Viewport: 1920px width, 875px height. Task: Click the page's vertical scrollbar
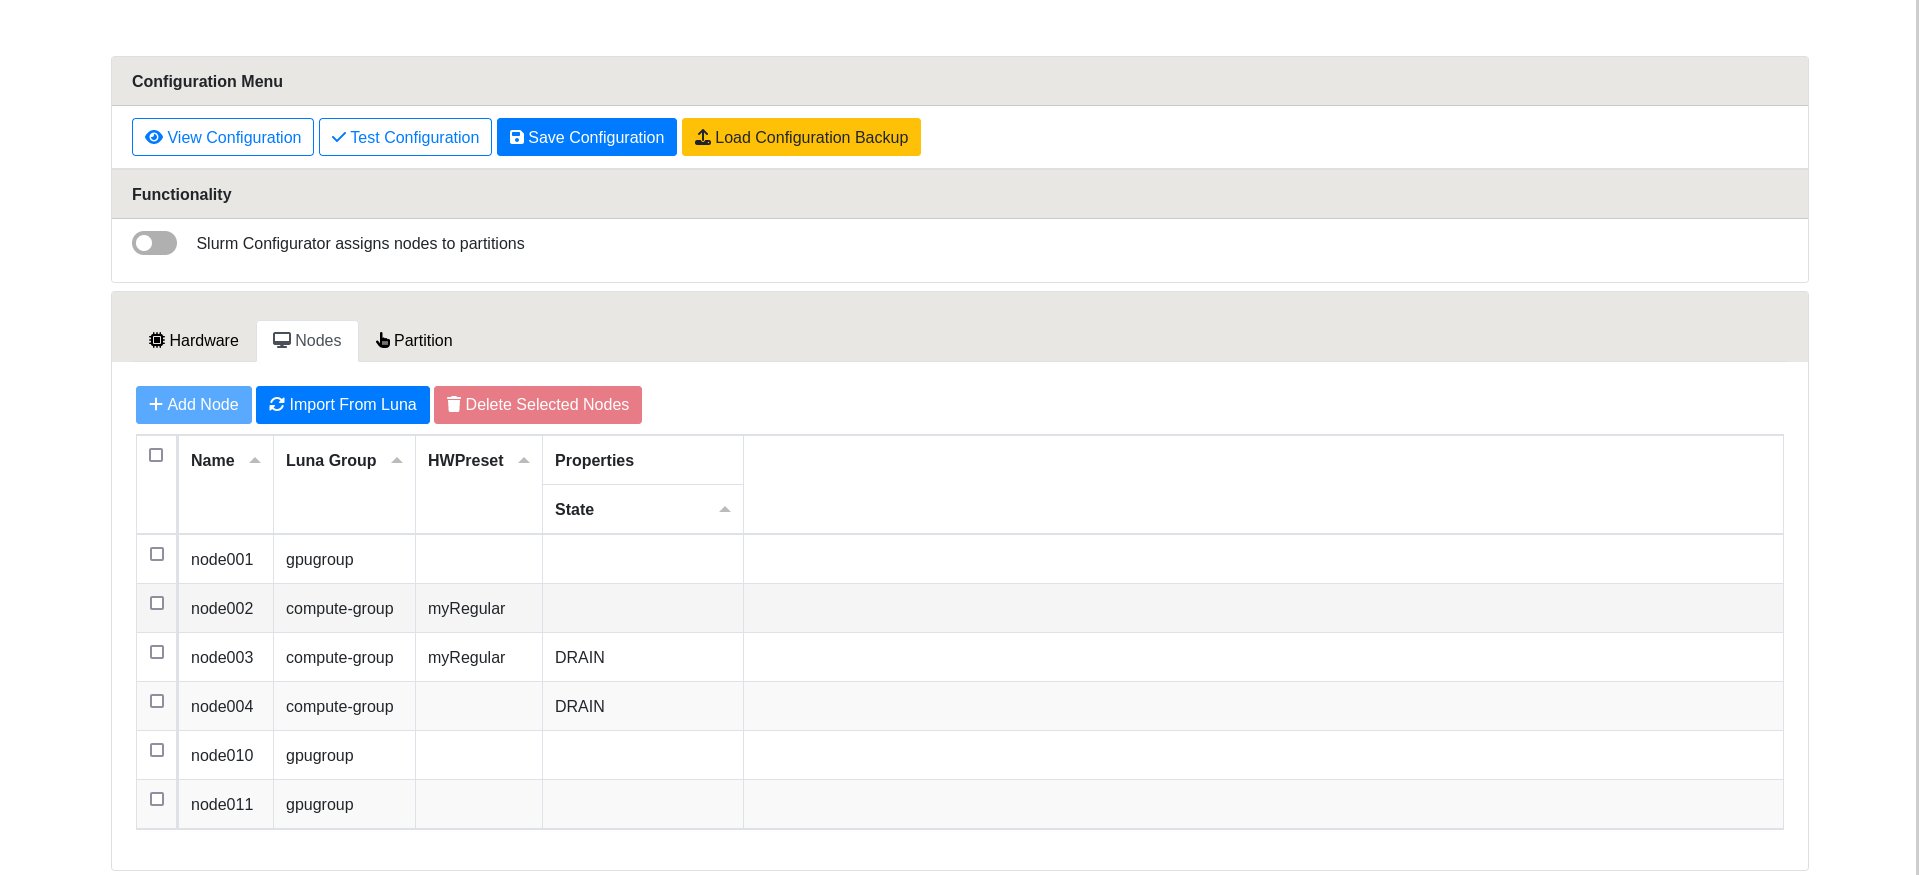[x=1917, y=400]
